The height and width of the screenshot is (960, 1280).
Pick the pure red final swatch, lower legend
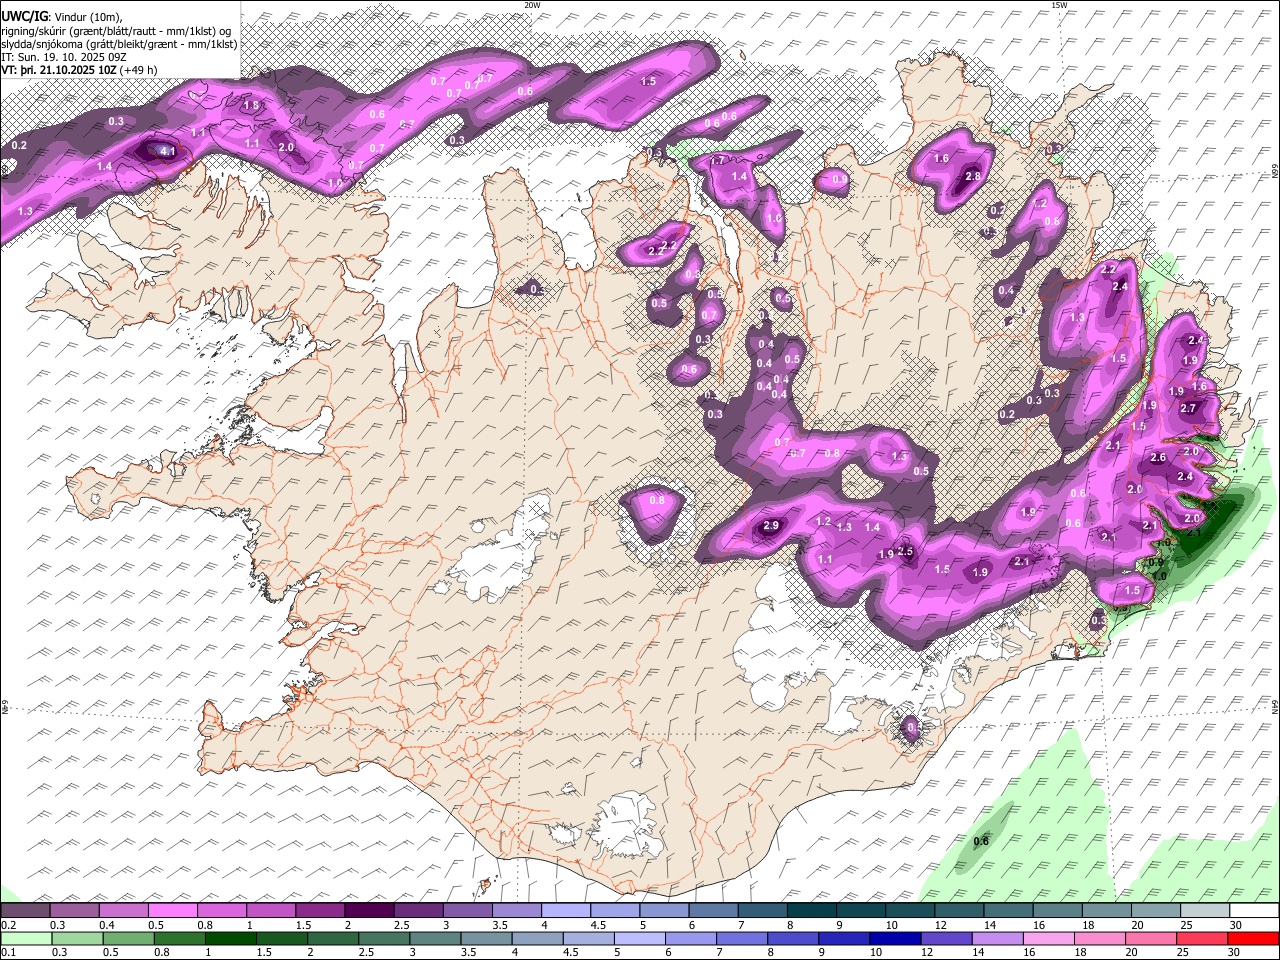tap(1253, 938)
